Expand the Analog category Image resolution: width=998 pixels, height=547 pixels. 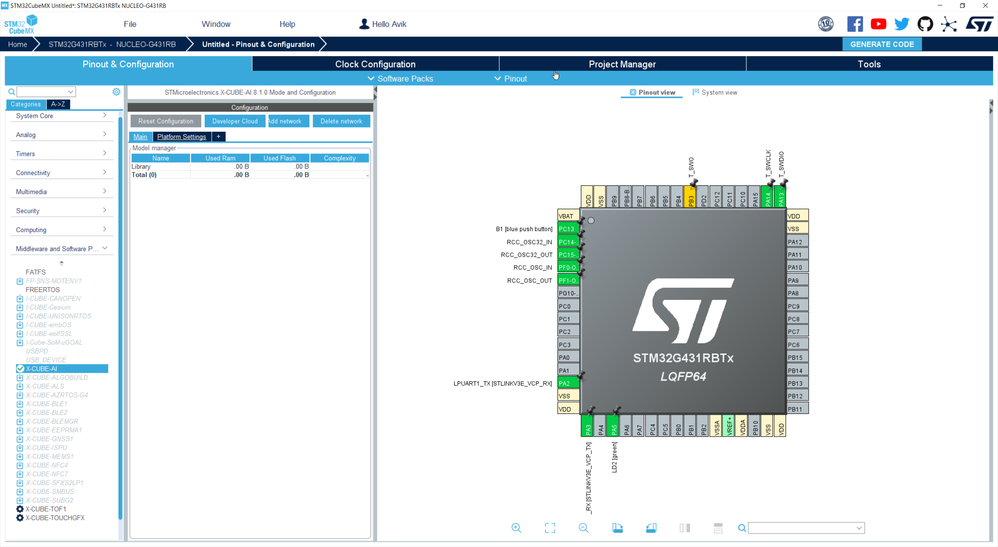61,134
